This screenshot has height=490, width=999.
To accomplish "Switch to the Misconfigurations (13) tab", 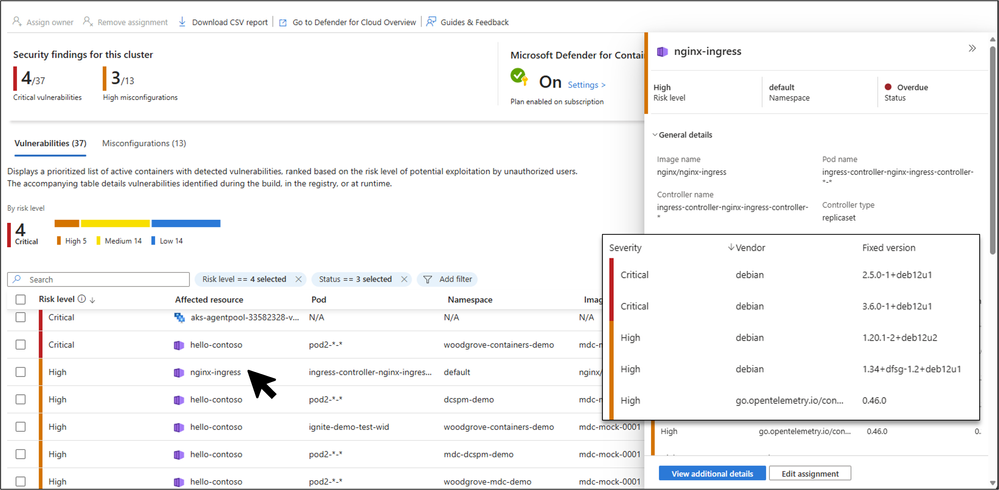I will [144, 143].
